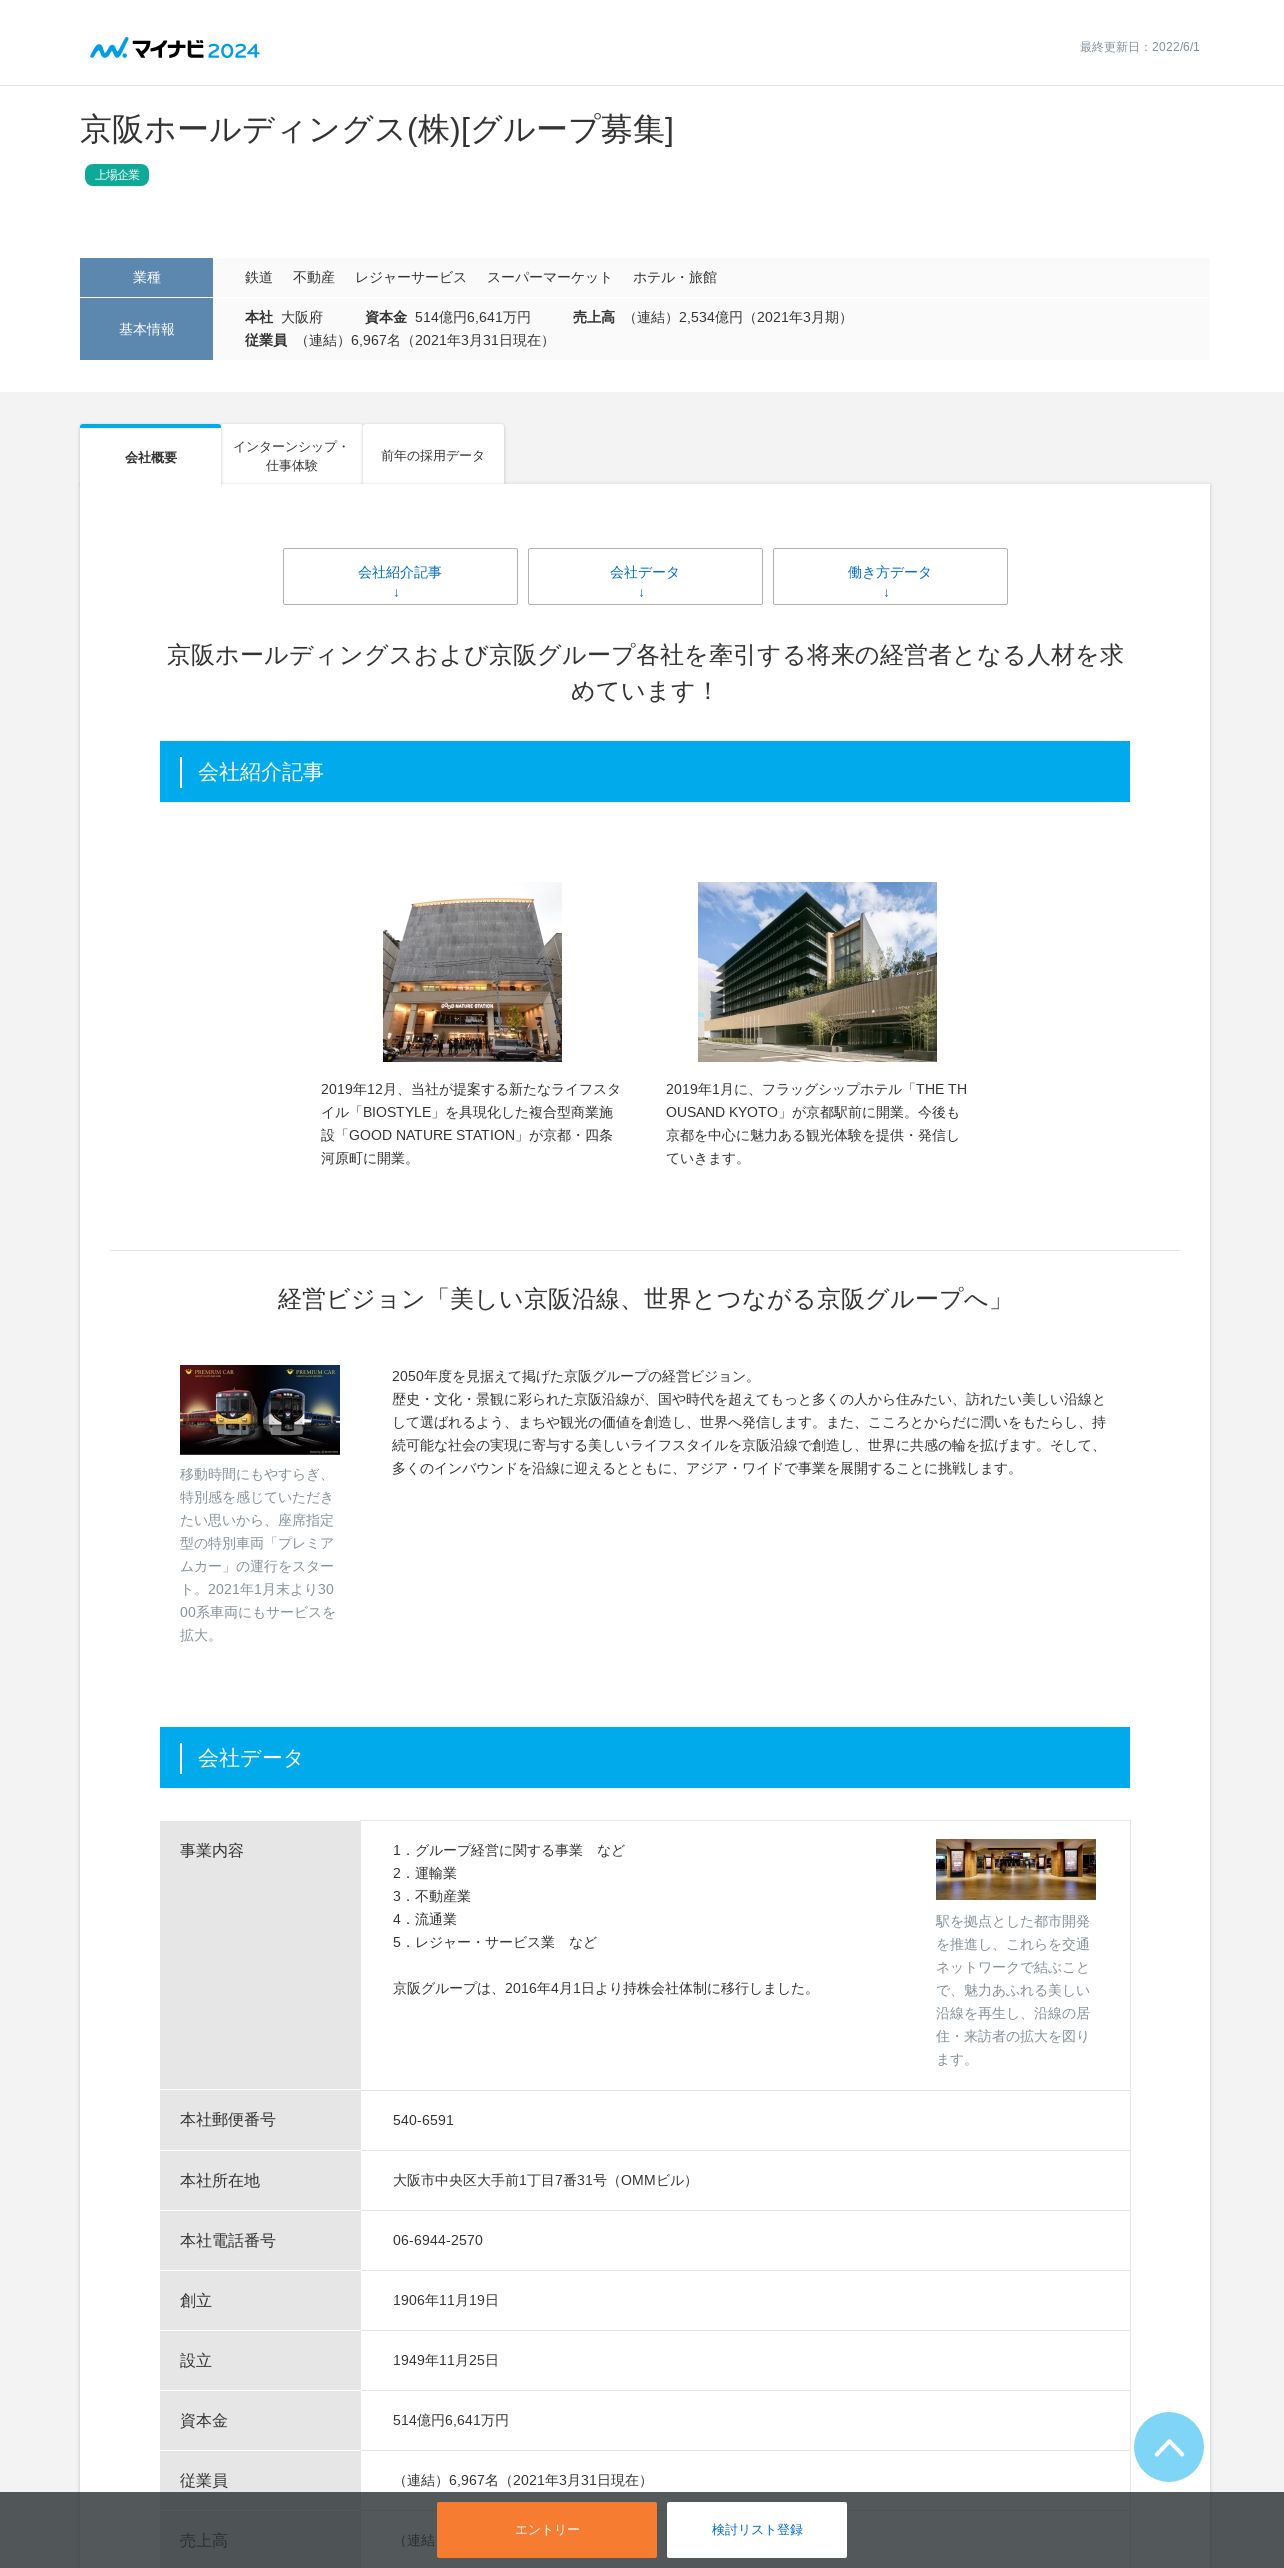Click the 検討リスト登録 button
This screenshot has width=1284, height=2568.
coord(757,2529)
